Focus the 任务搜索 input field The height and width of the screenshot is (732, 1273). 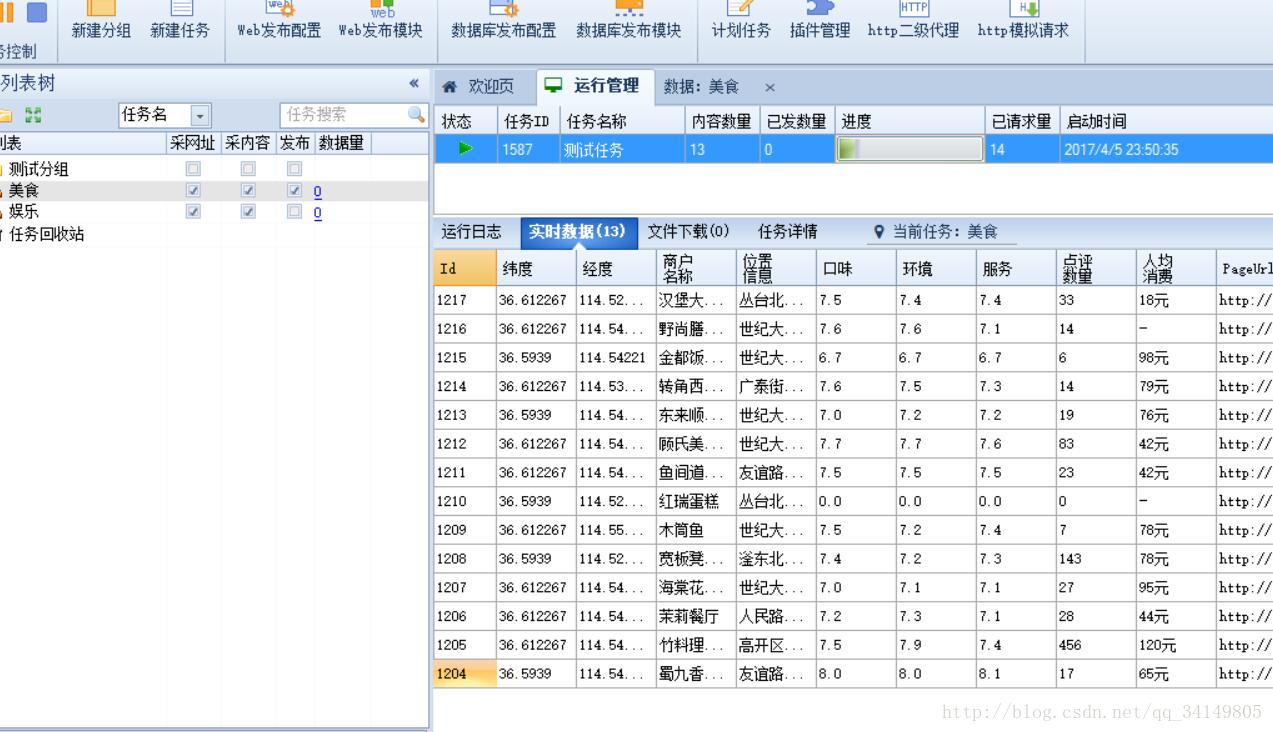(344, 115)
